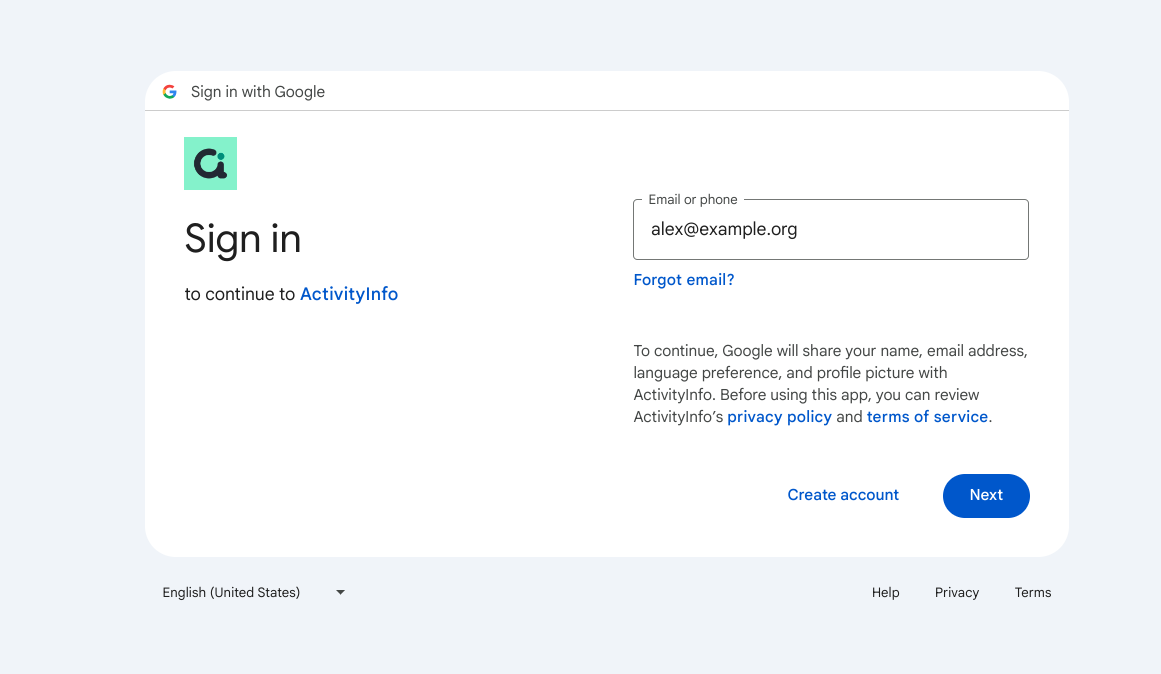Focus the Email or phone field
The image size is (1161, 674).
[x=831, y=230]
